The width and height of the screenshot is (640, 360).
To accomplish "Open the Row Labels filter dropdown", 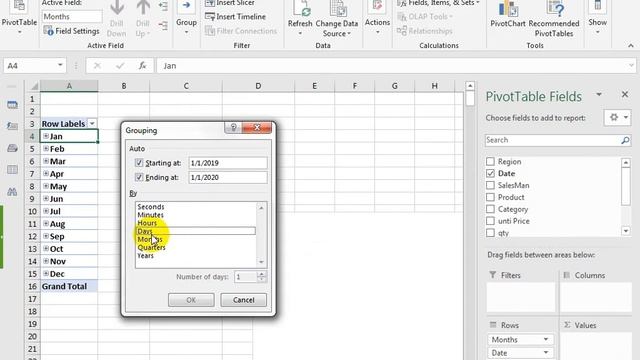I will coord(92,123).
